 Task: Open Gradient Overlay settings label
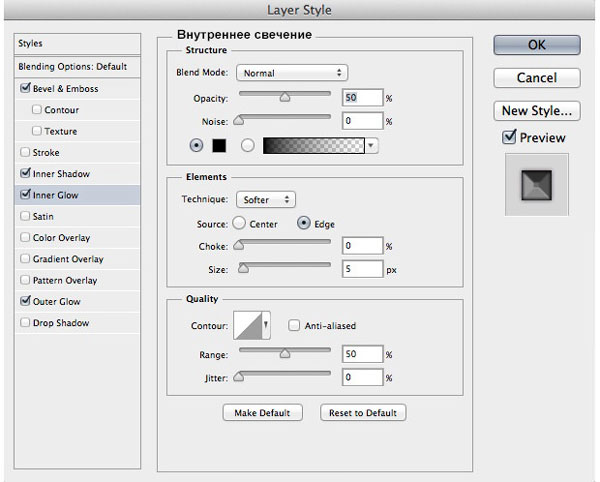68,259
